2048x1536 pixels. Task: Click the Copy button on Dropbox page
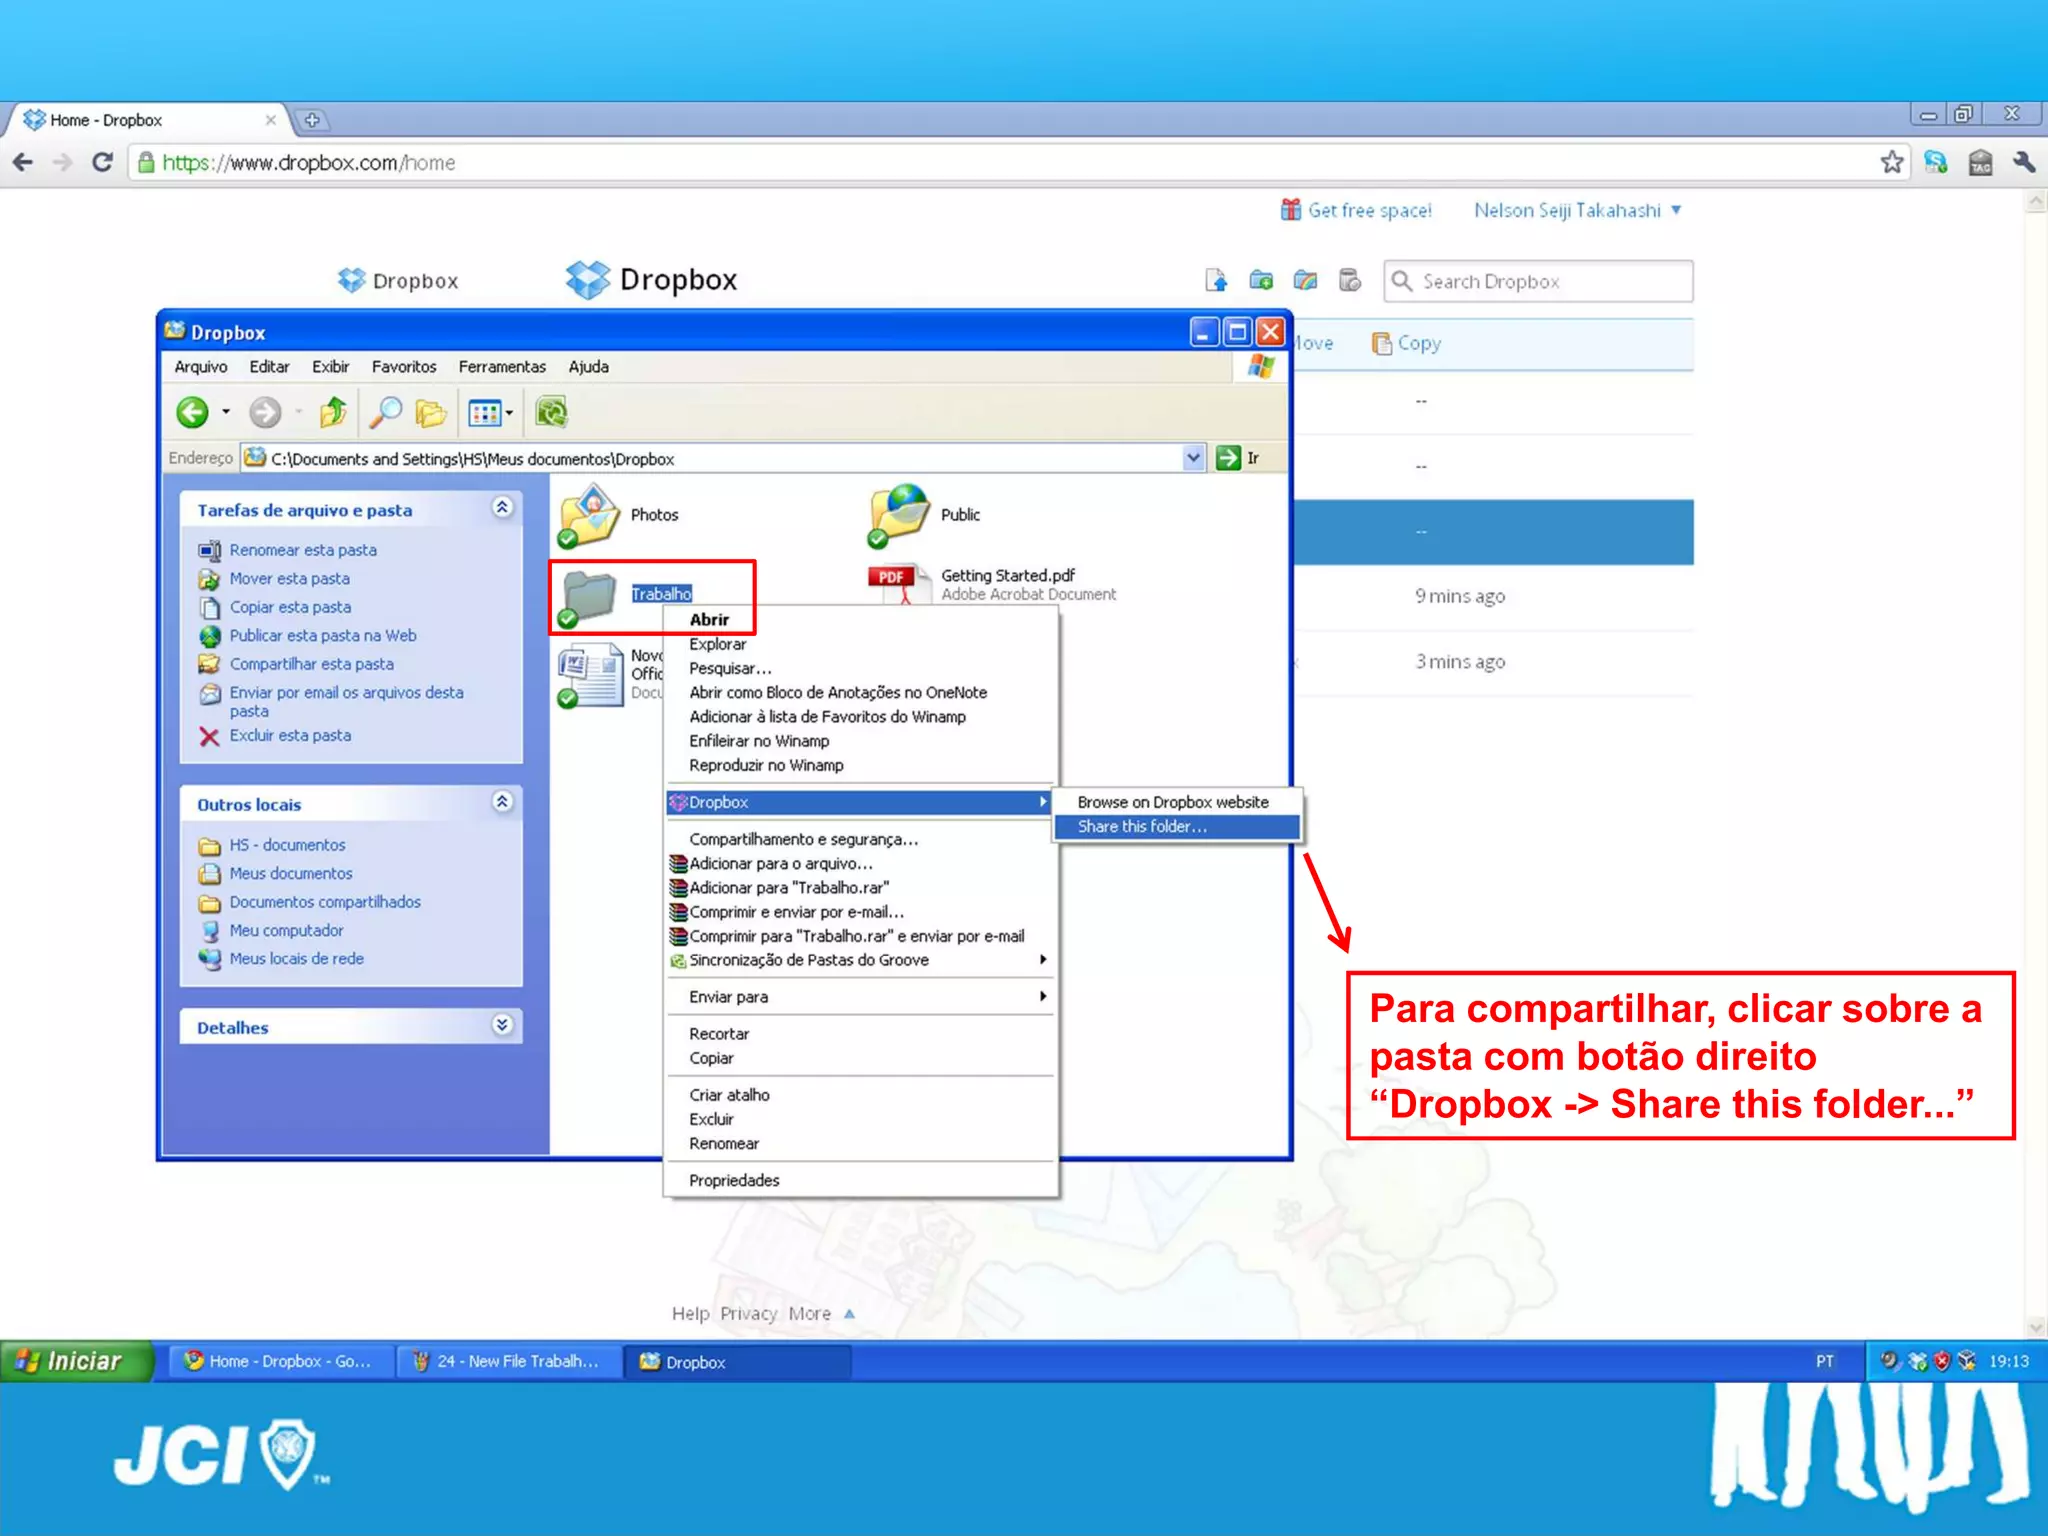point(1407,343)
